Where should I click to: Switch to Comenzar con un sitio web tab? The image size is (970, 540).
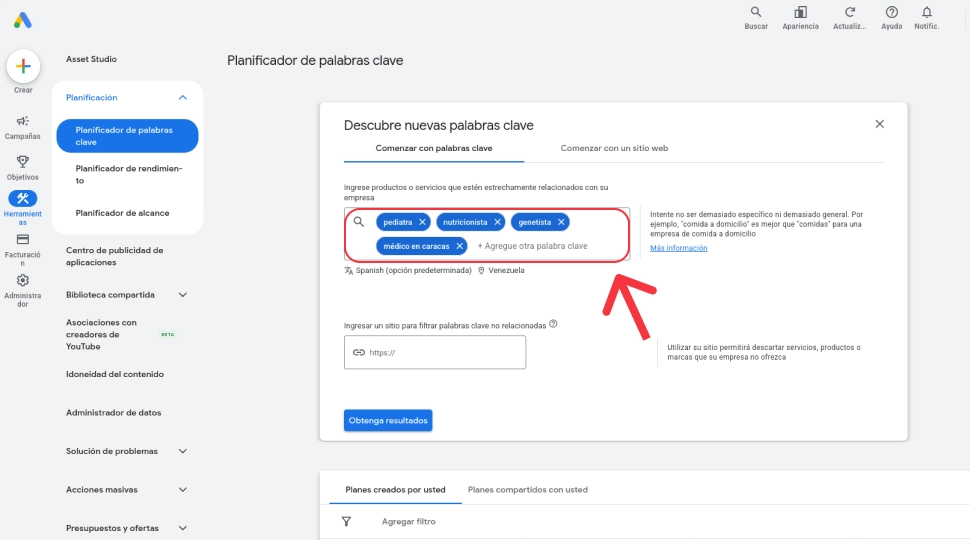point(614,148)
